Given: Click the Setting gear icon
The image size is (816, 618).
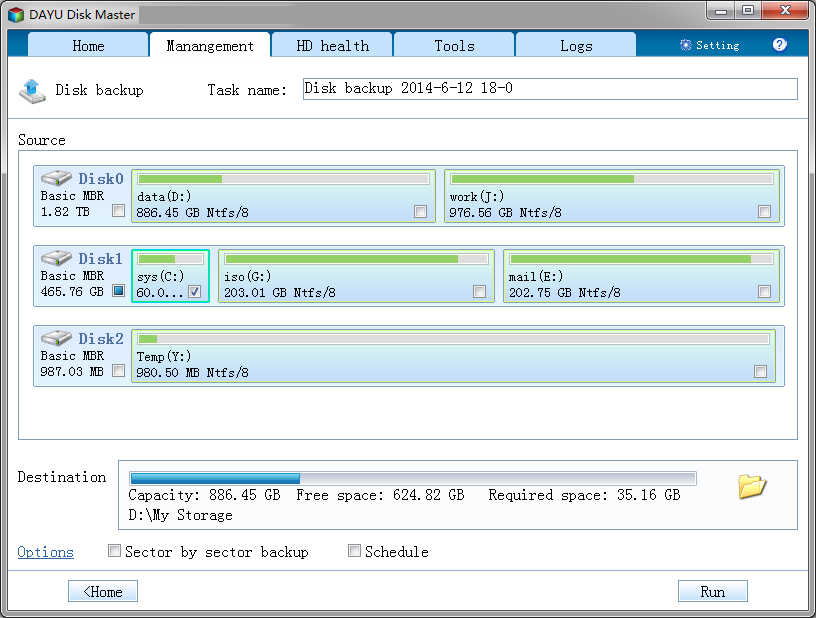Looking at the screenshot, I should coord(685,45).
